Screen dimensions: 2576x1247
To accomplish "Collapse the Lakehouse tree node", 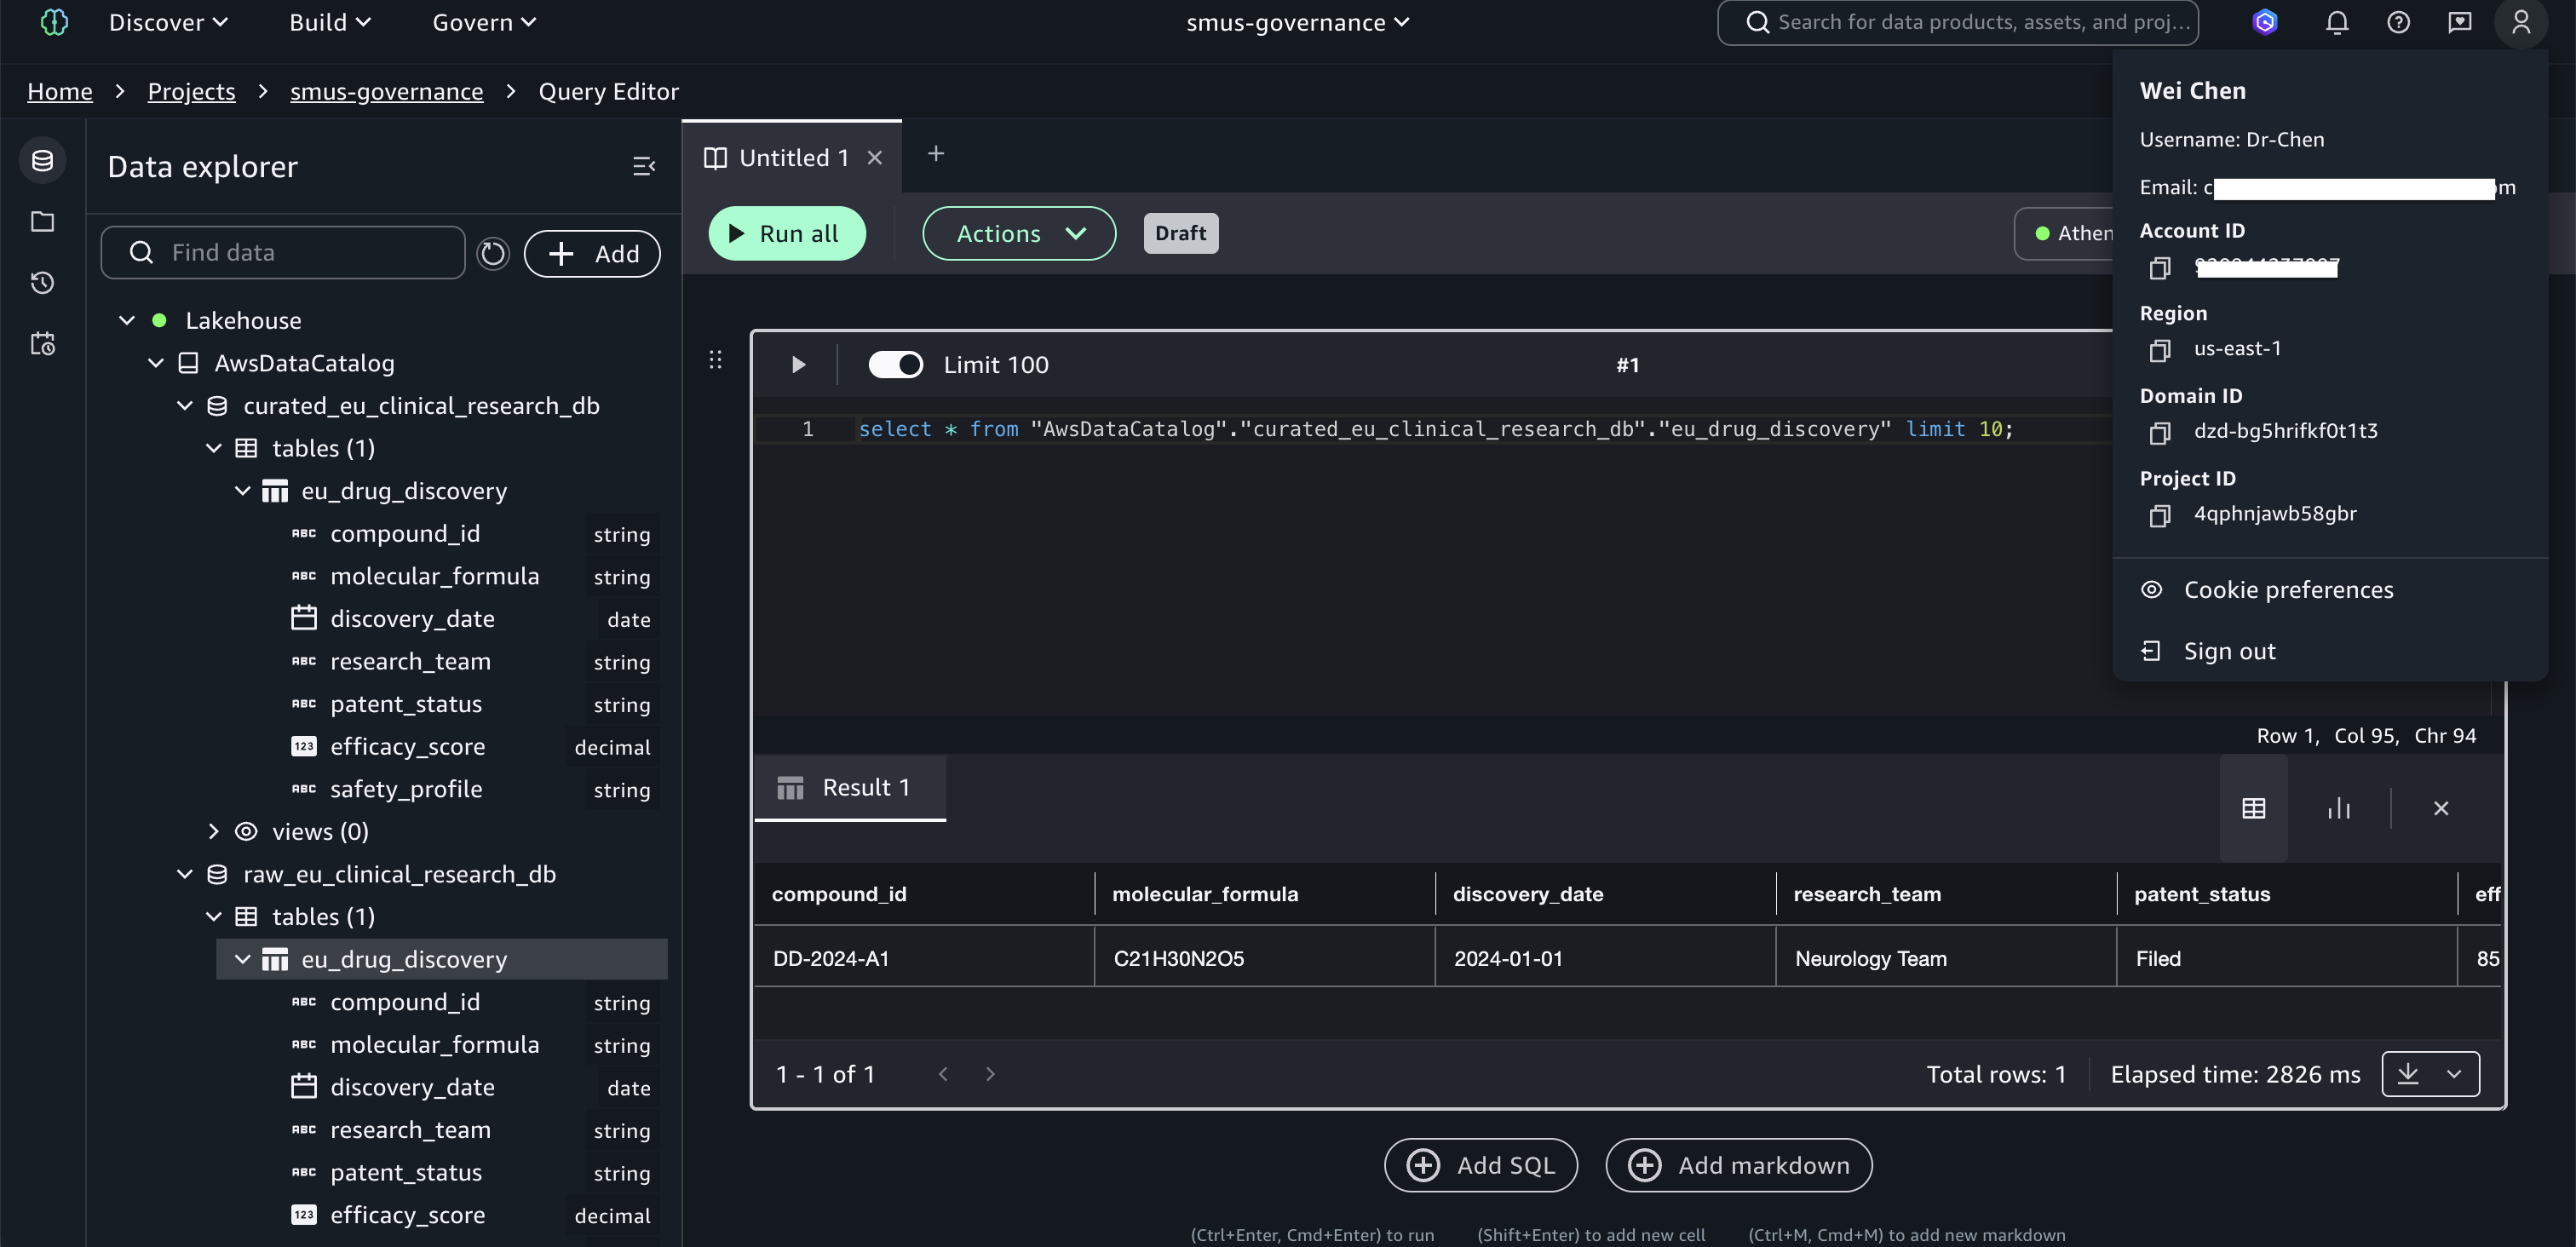I will pos(127,320).
